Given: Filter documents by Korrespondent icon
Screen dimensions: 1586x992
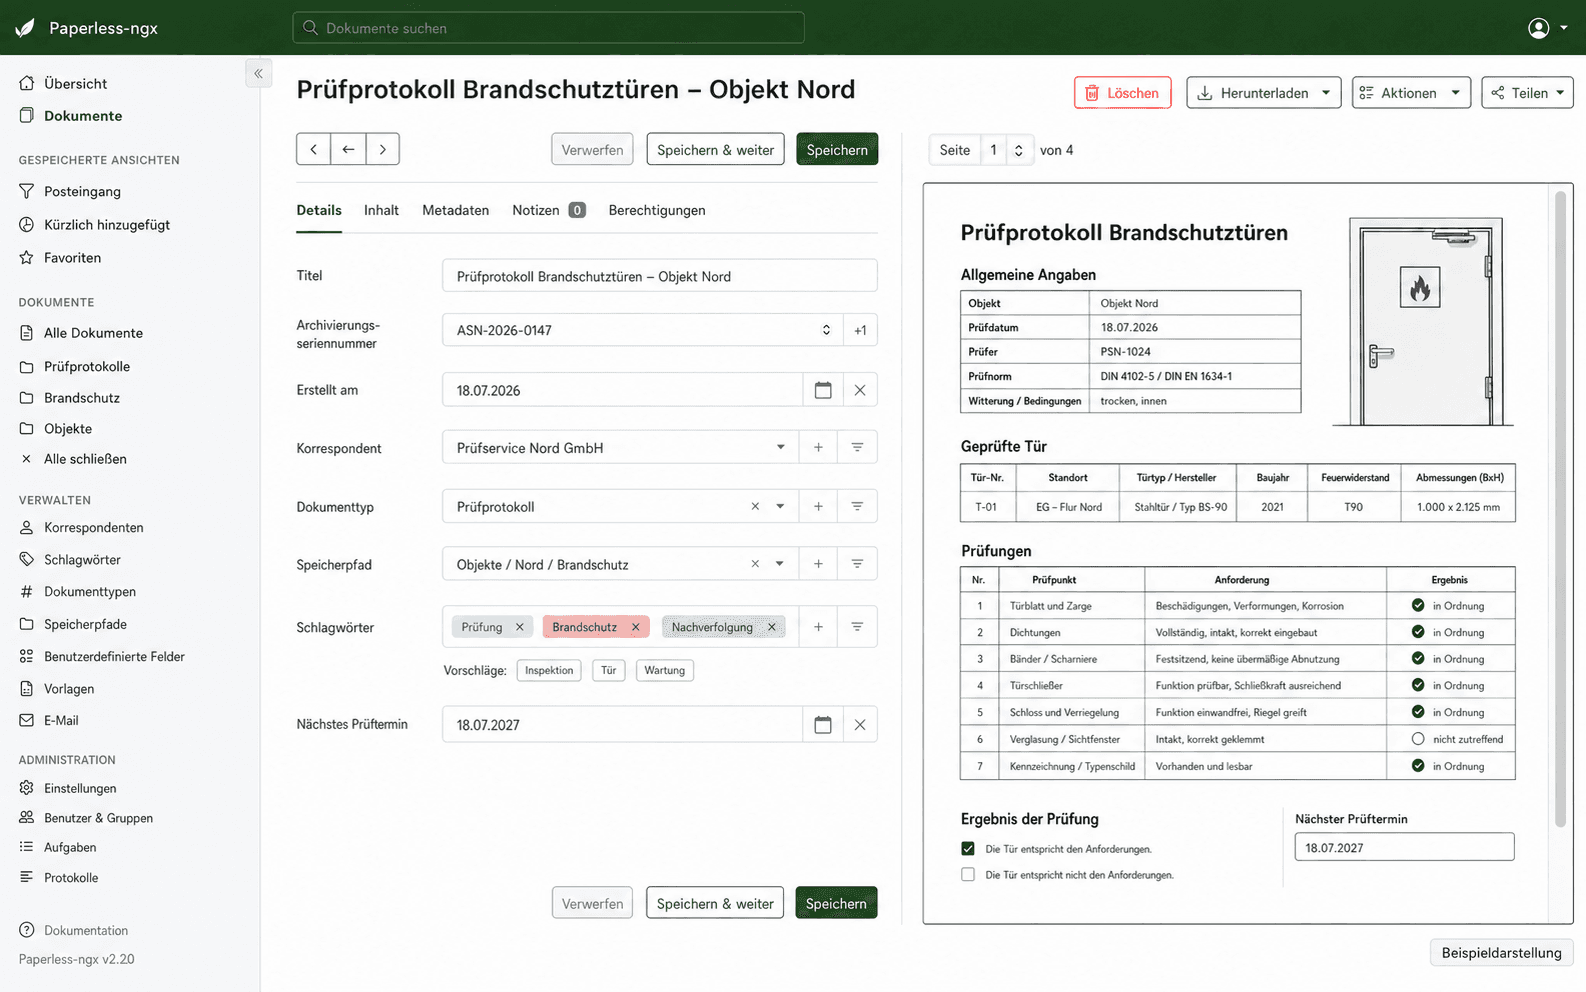Looking at the screenshot, I should click(857, 447).
